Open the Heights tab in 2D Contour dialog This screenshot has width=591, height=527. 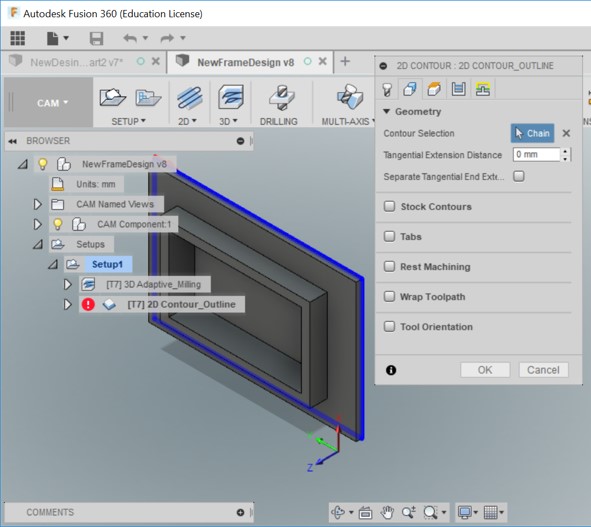(x=434, y=89)
